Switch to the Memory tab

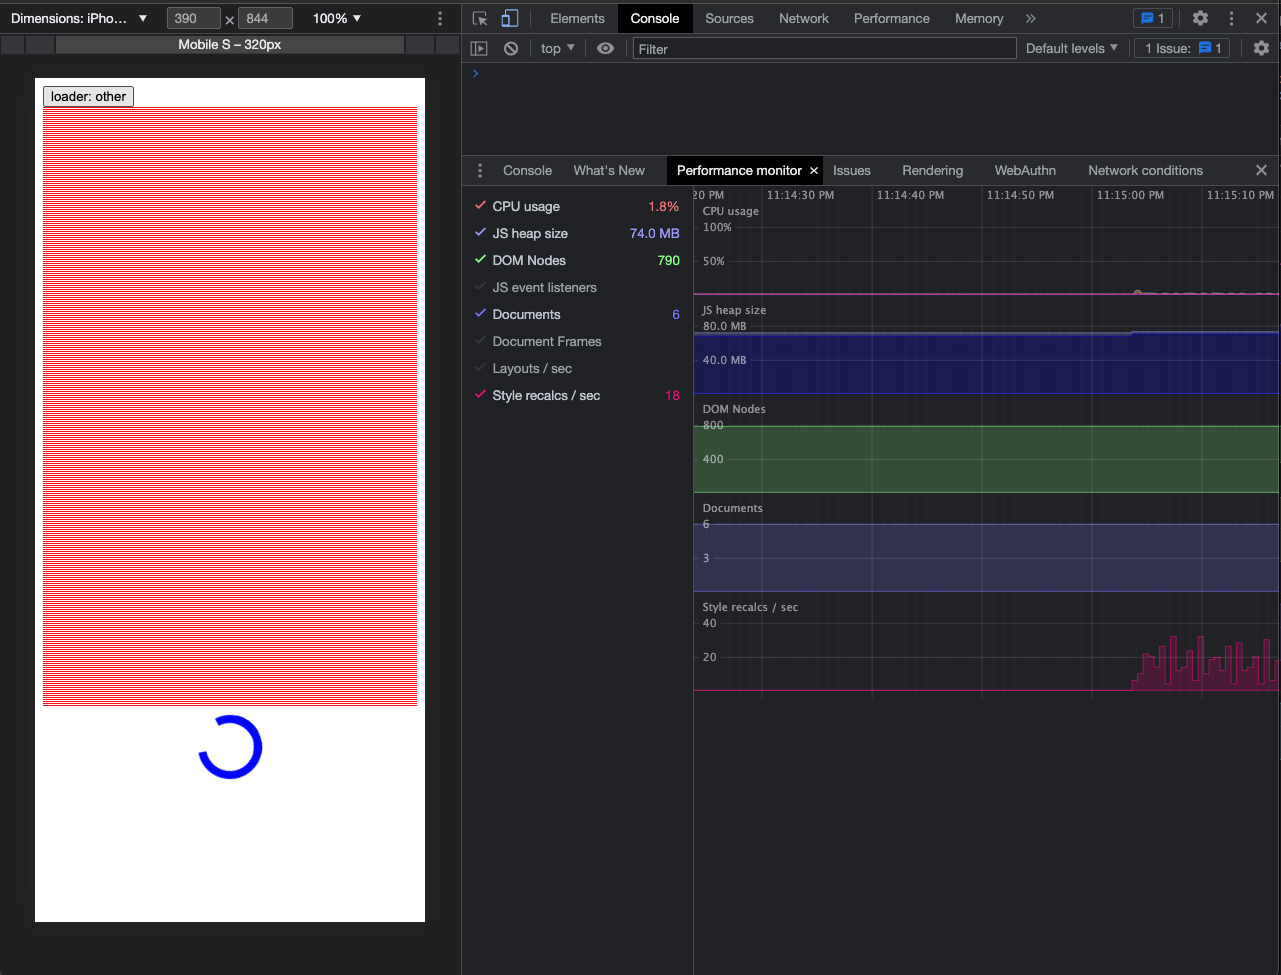point(979,18)
